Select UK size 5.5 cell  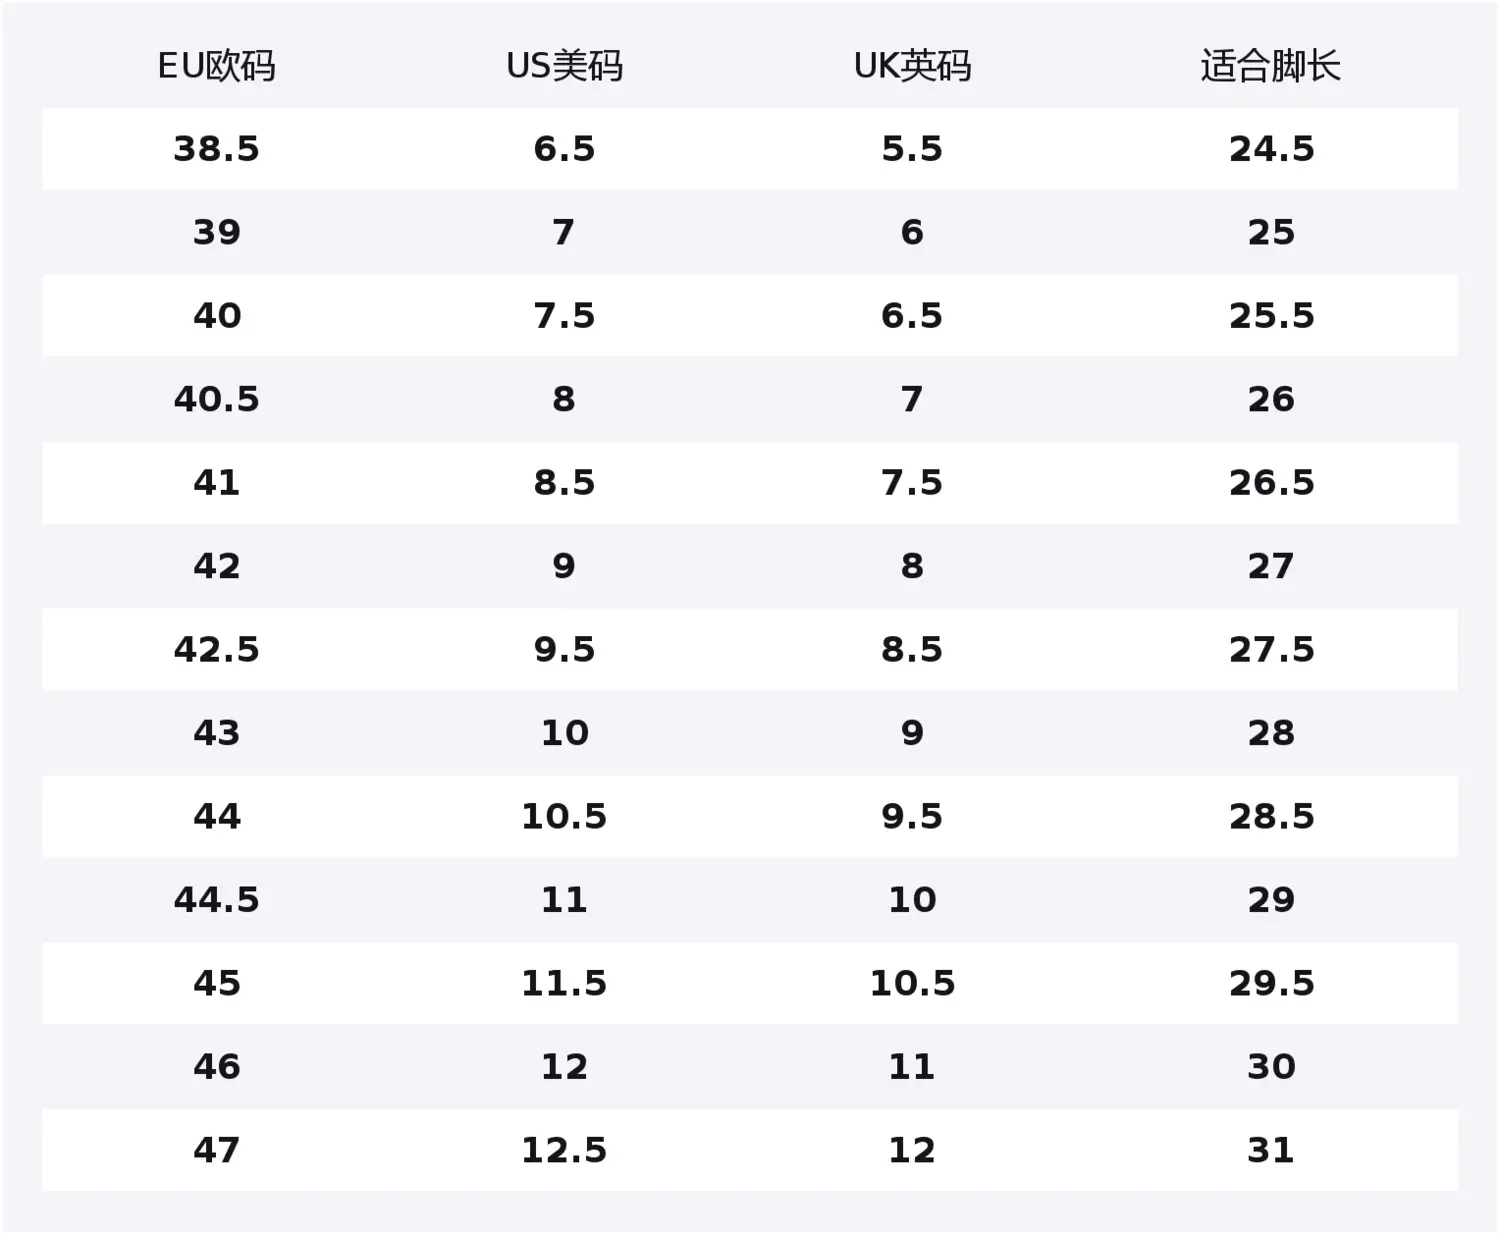912,149
